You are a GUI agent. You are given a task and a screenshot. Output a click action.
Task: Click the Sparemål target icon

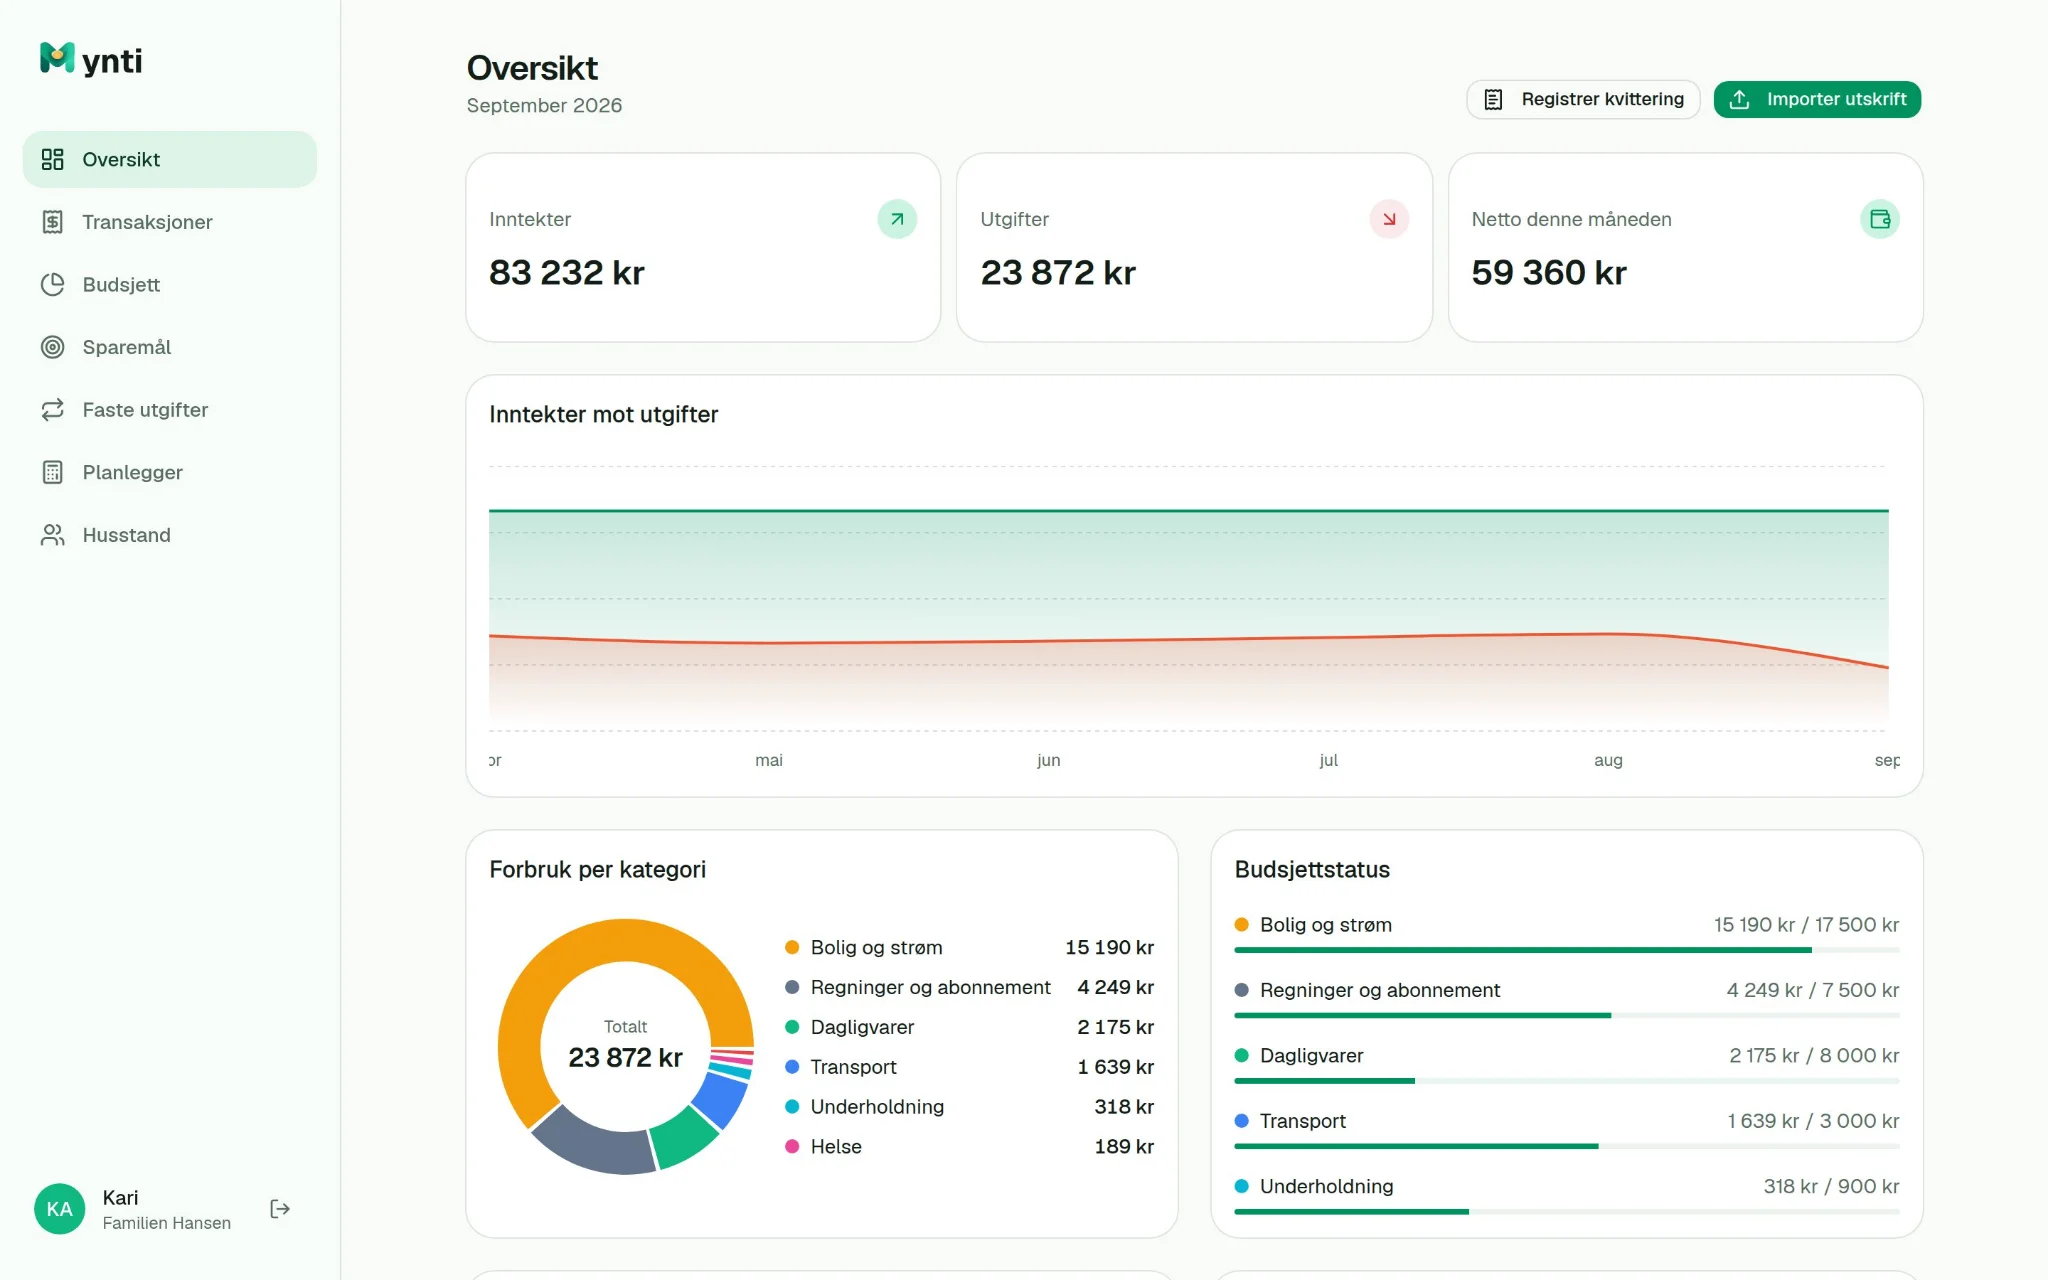coord(52,347)
